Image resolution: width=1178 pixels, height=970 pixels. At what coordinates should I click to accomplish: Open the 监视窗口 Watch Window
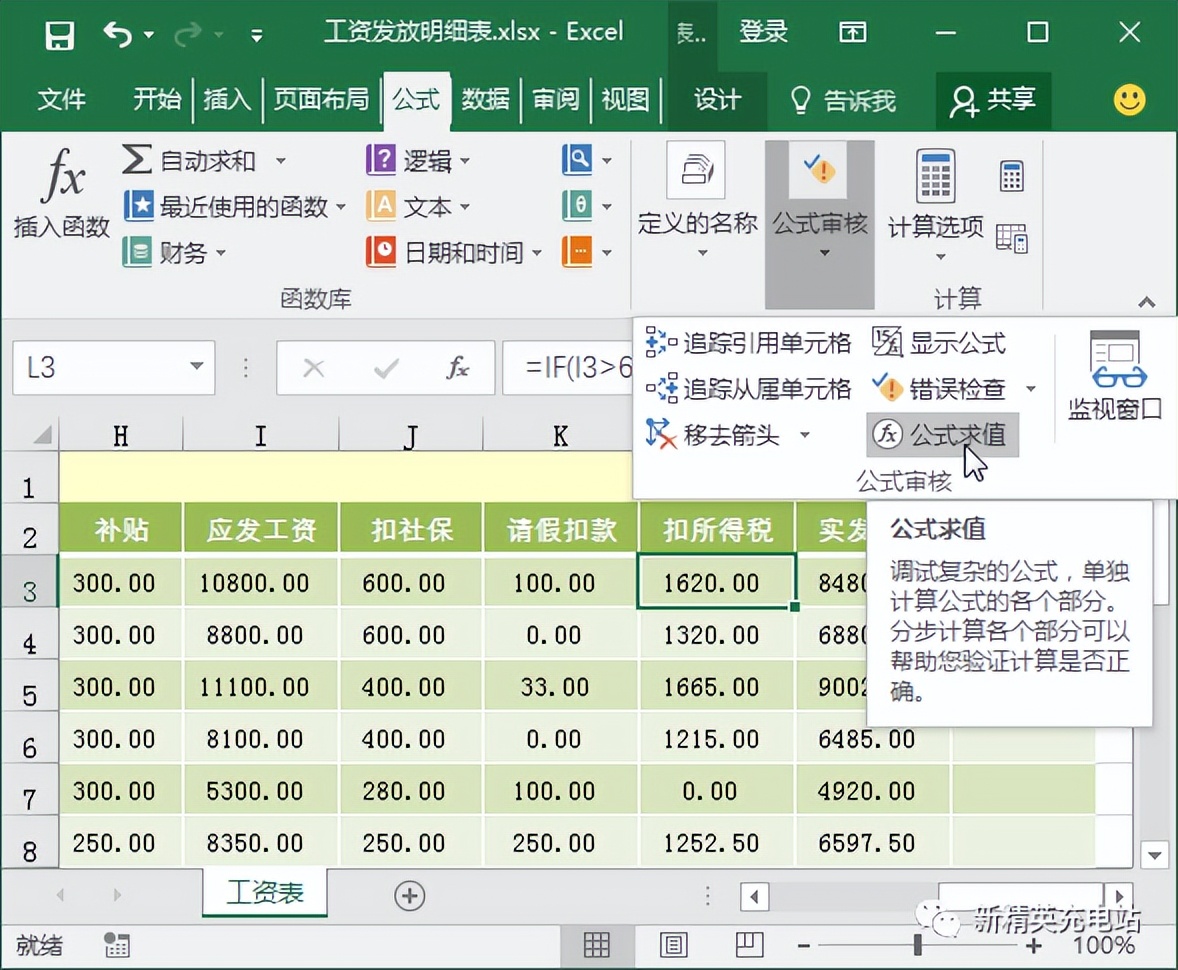click(1113, 375)
